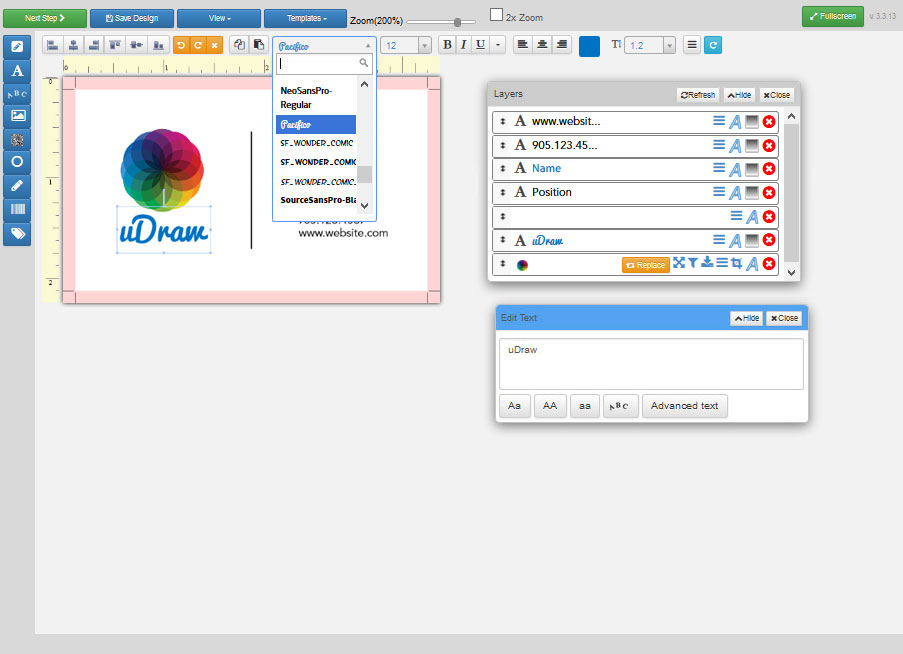Image resolution: width=903 pixels, height=654 pixels.
Task: Click the curved text ABC sidebar tool
Action: click(17, 93)
